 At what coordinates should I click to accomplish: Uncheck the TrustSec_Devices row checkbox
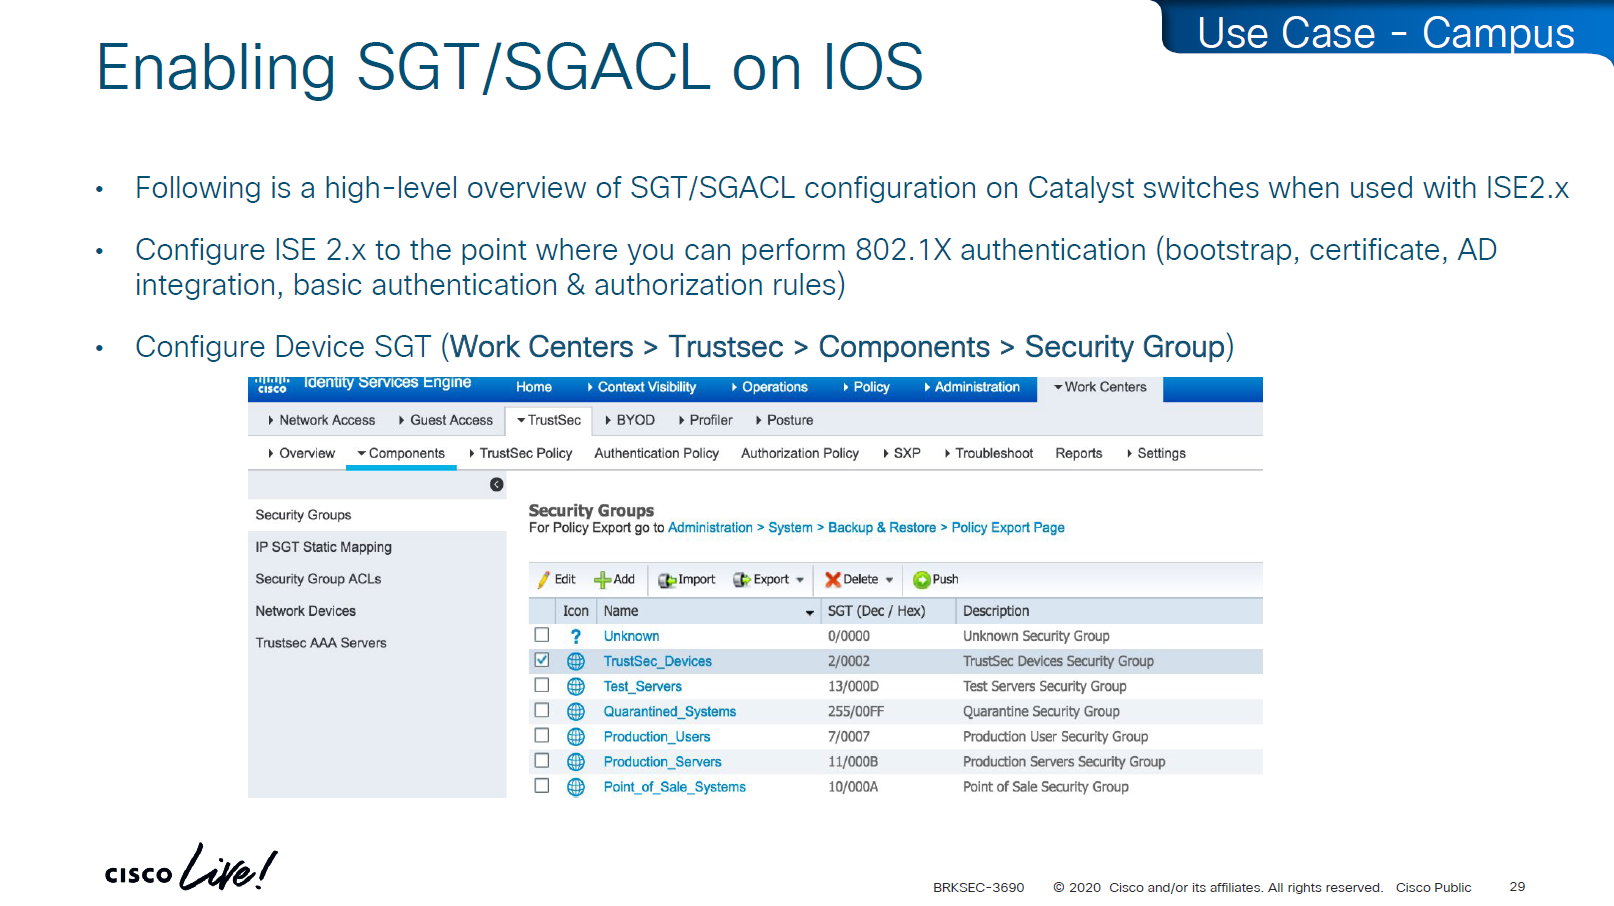tap(542, 660)
